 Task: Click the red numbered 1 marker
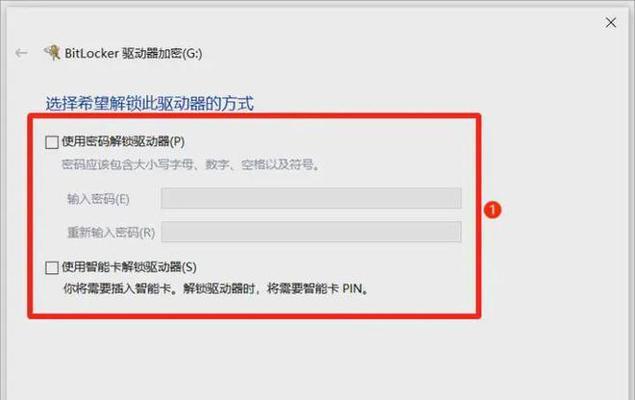[x=492, y=210]
